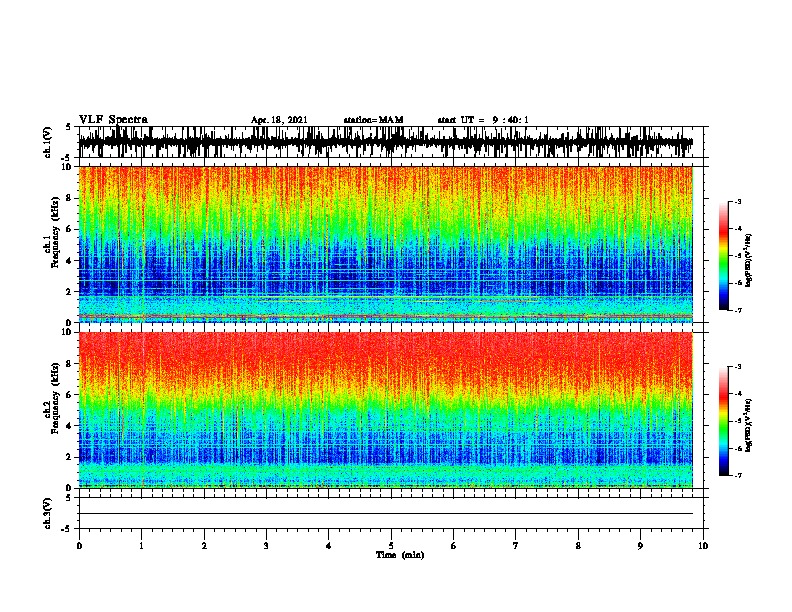Click the "5" minute tick label
792x612 pixels.
391,546
